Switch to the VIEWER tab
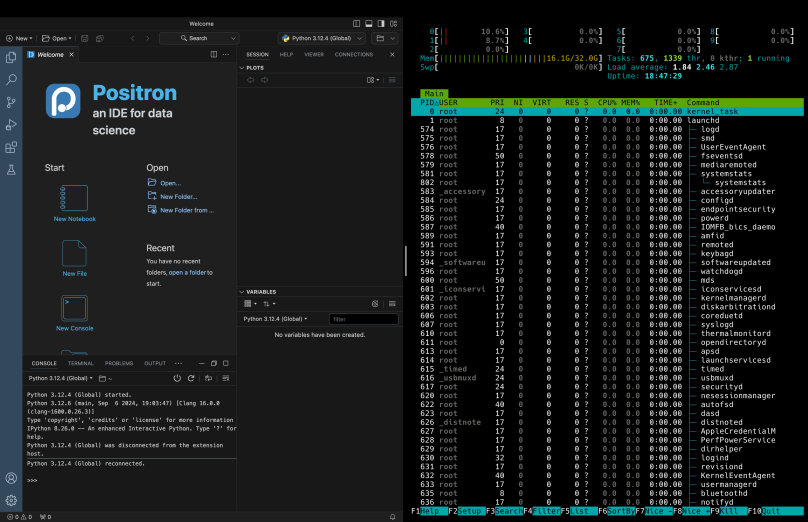The image size is (808, 522). pos(314,54)
